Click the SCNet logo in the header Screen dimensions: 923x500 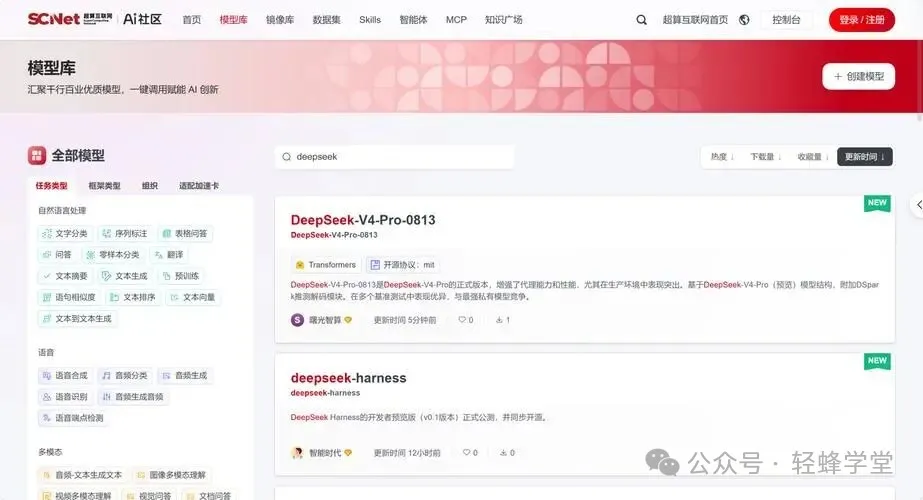[69, 19]
